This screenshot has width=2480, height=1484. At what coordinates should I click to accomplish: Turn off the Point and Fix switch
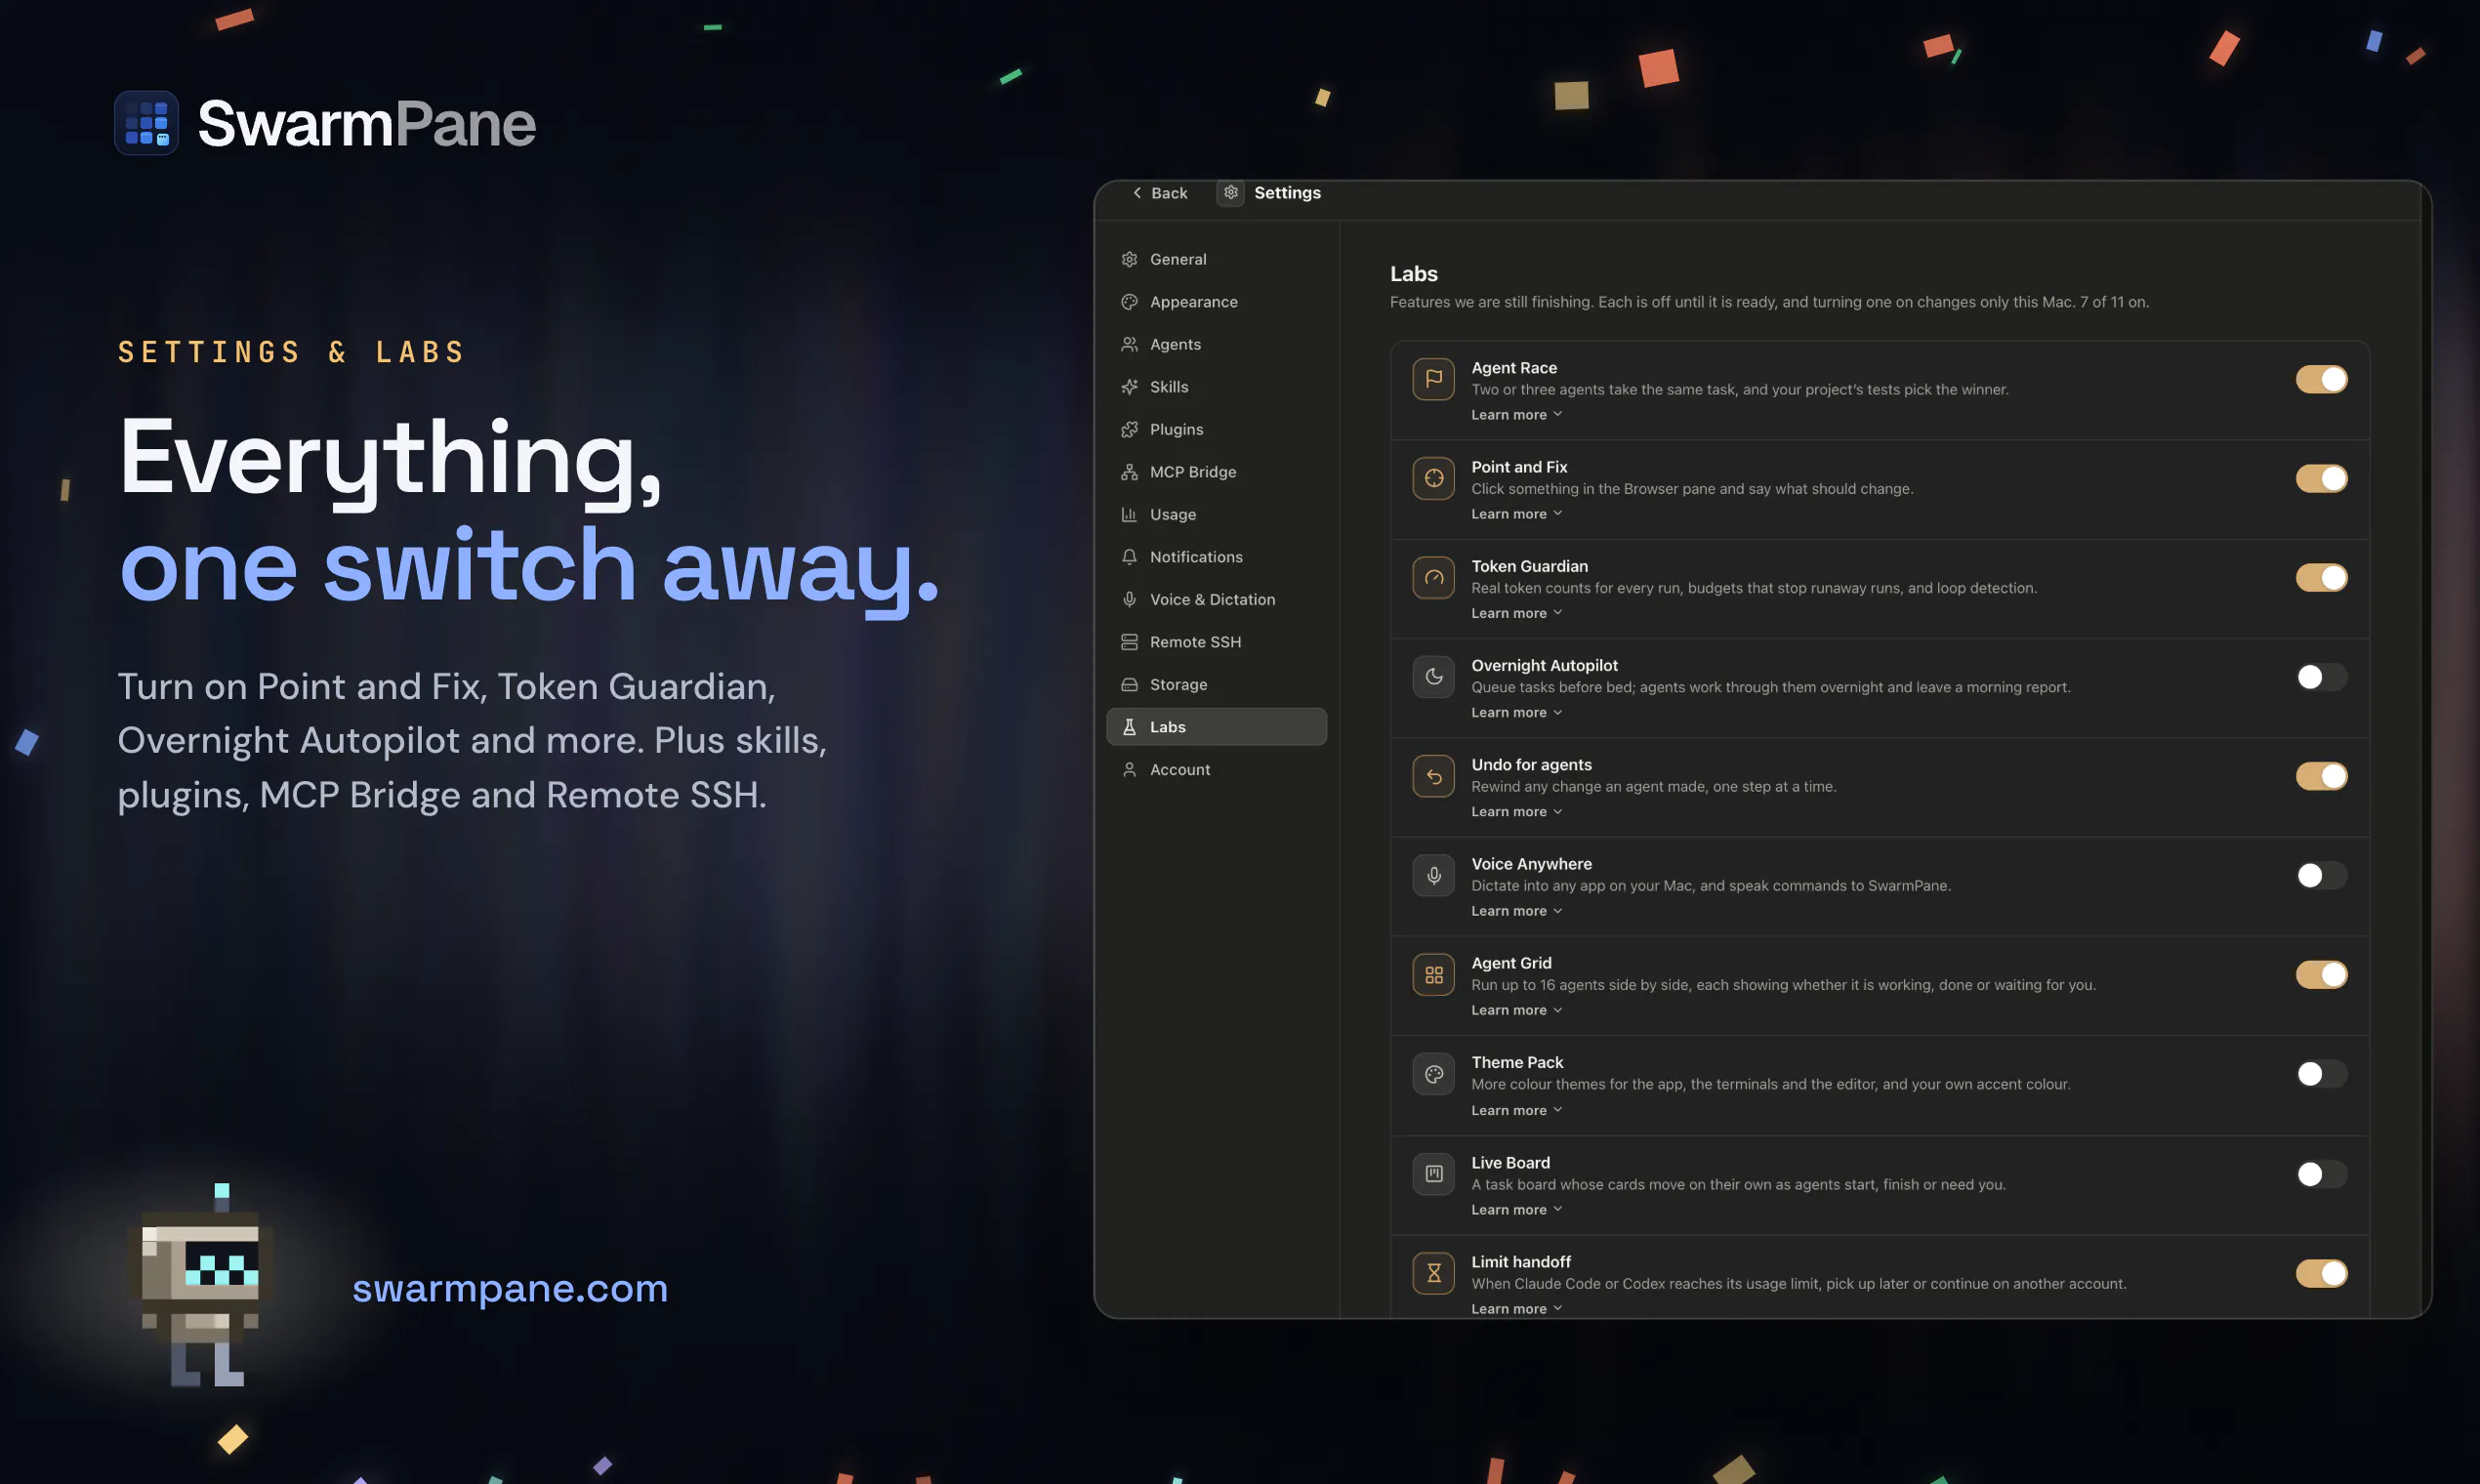[2321, 478]
